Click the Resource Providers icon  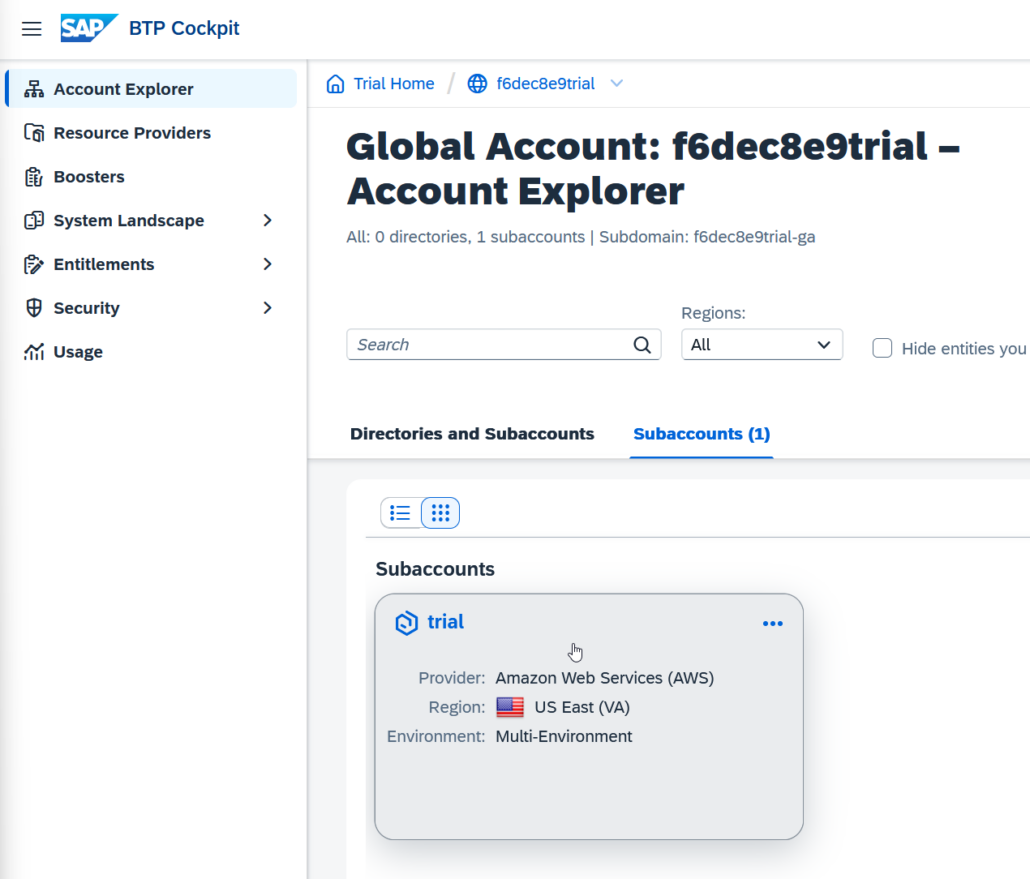click(x=34, y=133)
